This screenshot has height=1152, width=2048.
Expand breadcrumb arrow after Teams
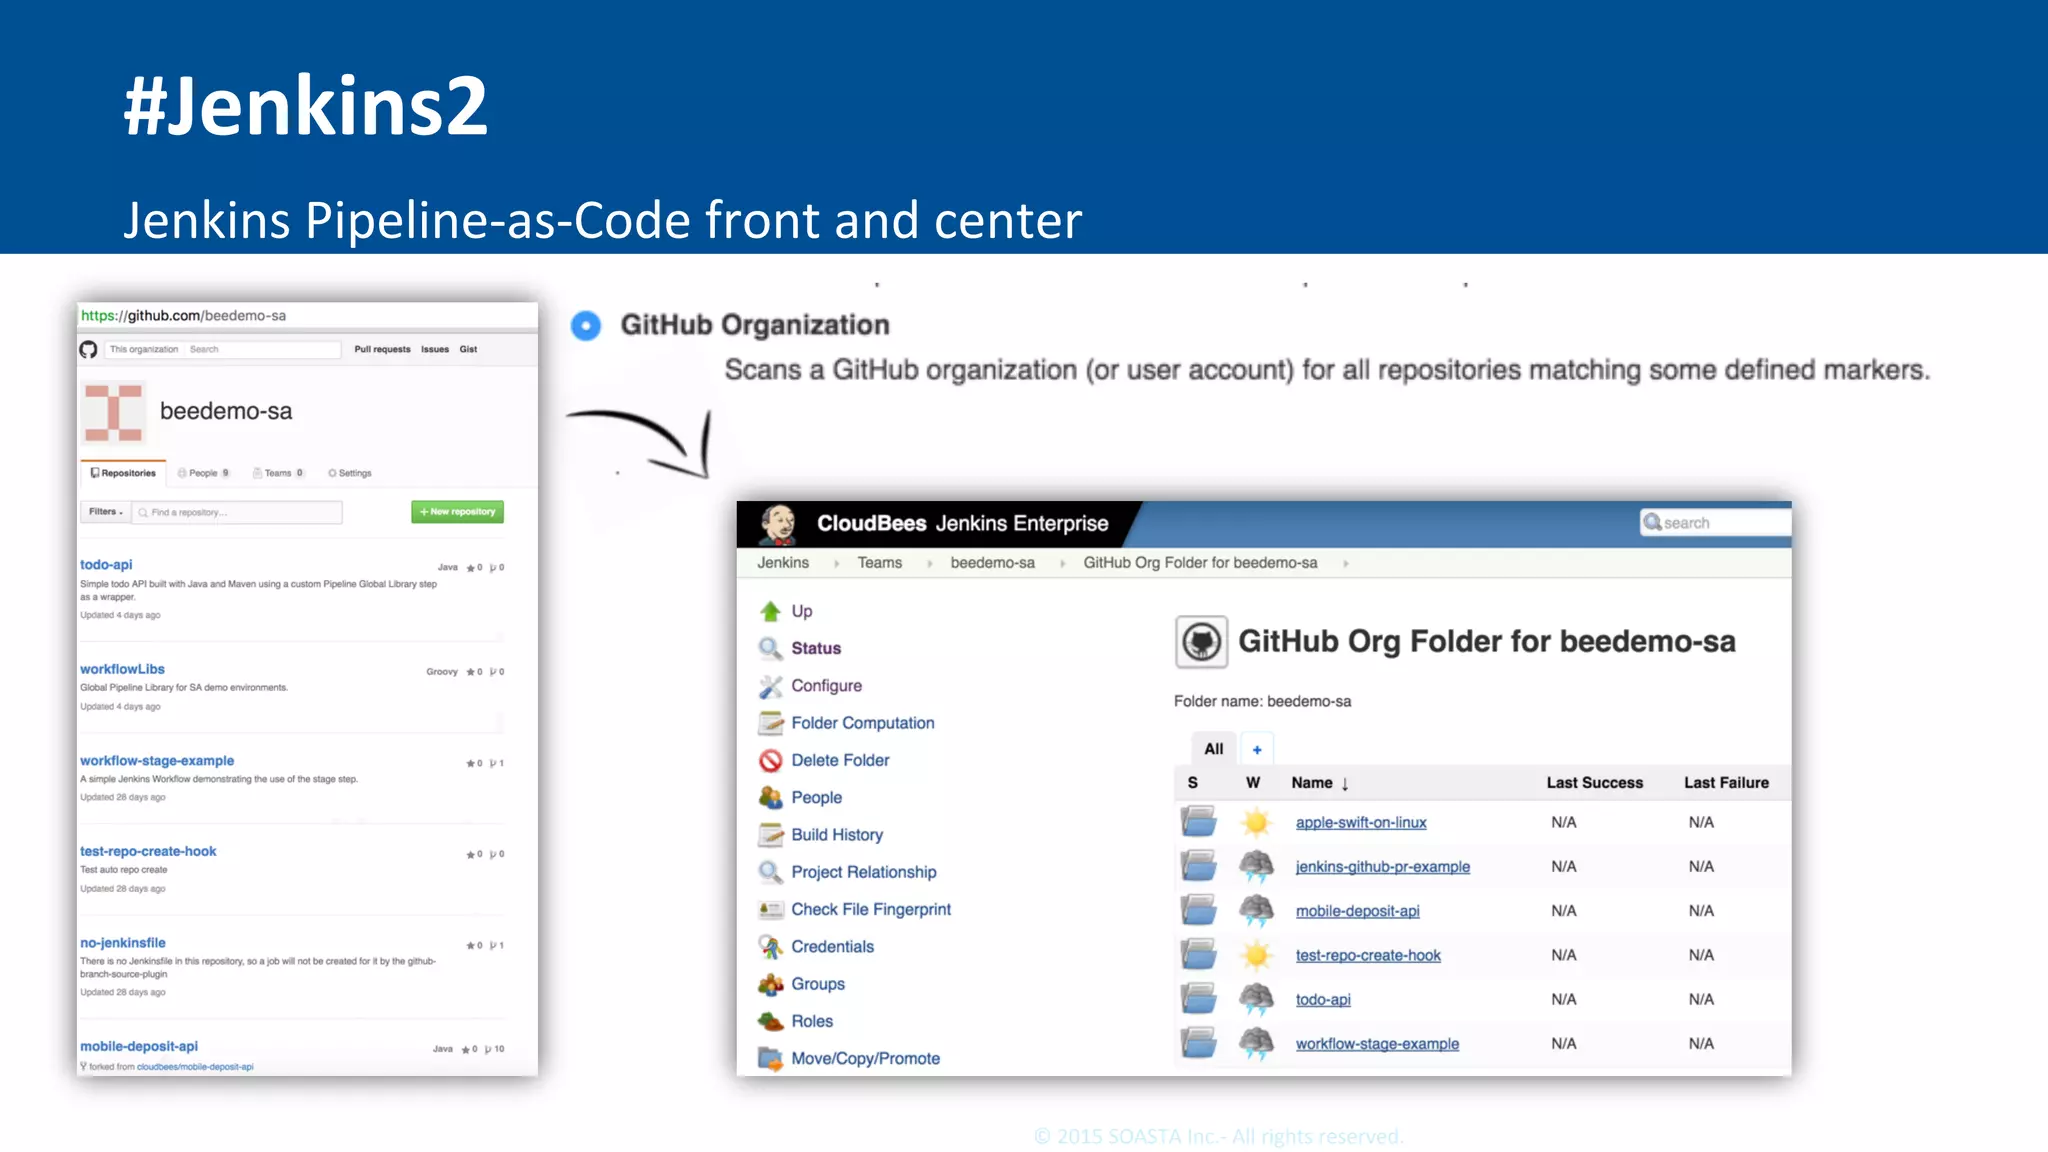tap(930, 564)
